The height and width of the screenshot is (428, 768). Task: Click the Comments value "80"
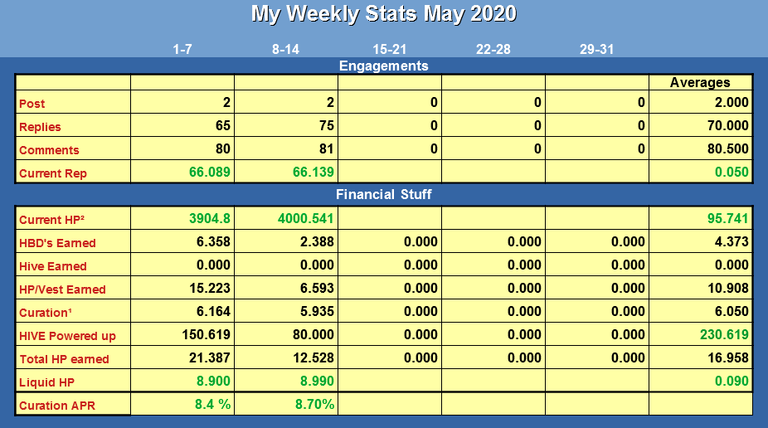click(x=223, y=148)
